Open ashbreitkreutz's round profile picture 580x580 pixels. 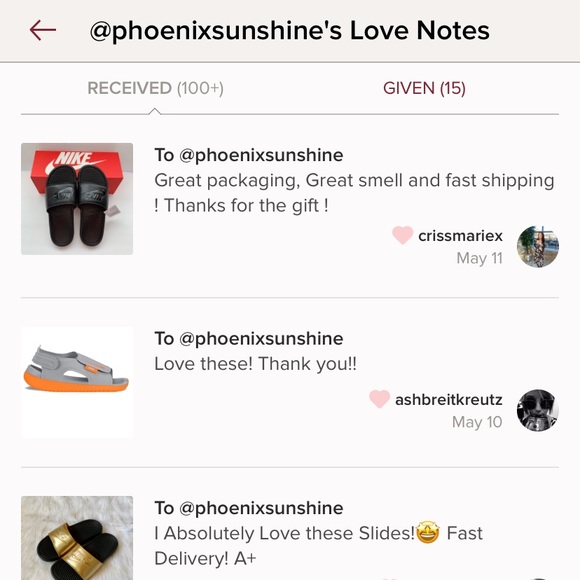(537, 410)
